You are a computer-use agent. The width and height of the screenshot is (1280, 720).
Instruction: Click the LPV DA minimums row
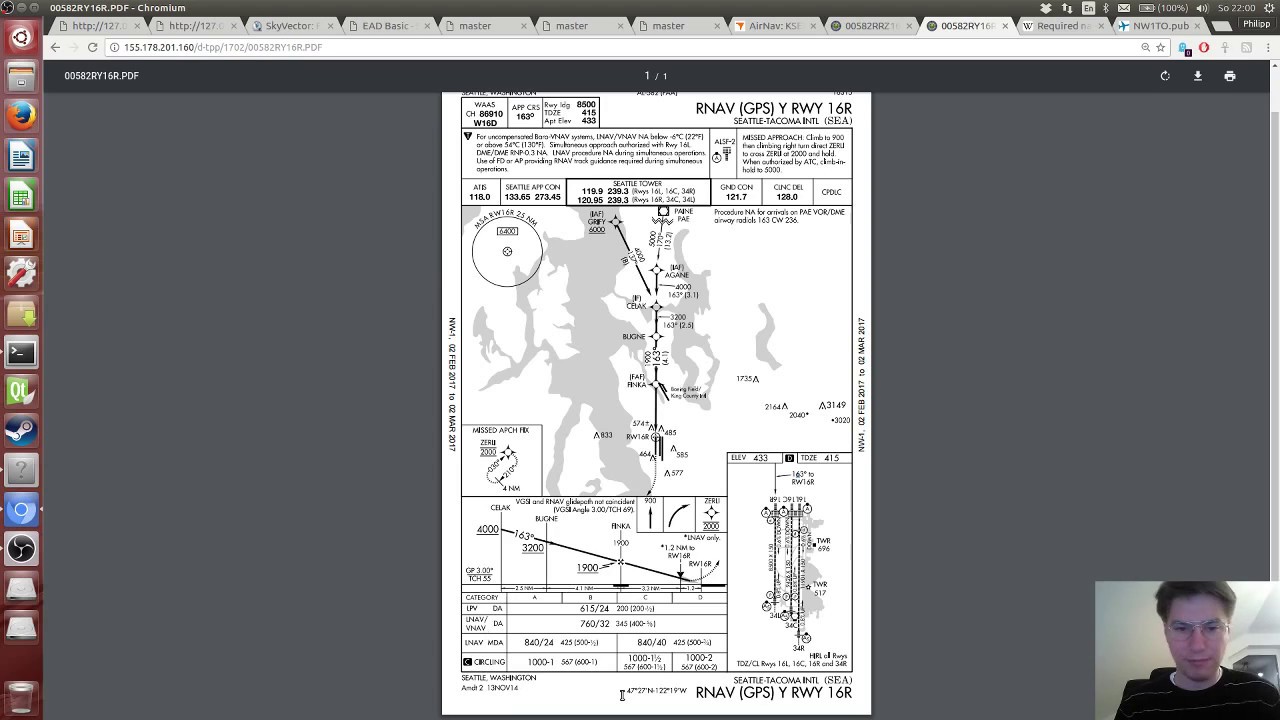594,608
